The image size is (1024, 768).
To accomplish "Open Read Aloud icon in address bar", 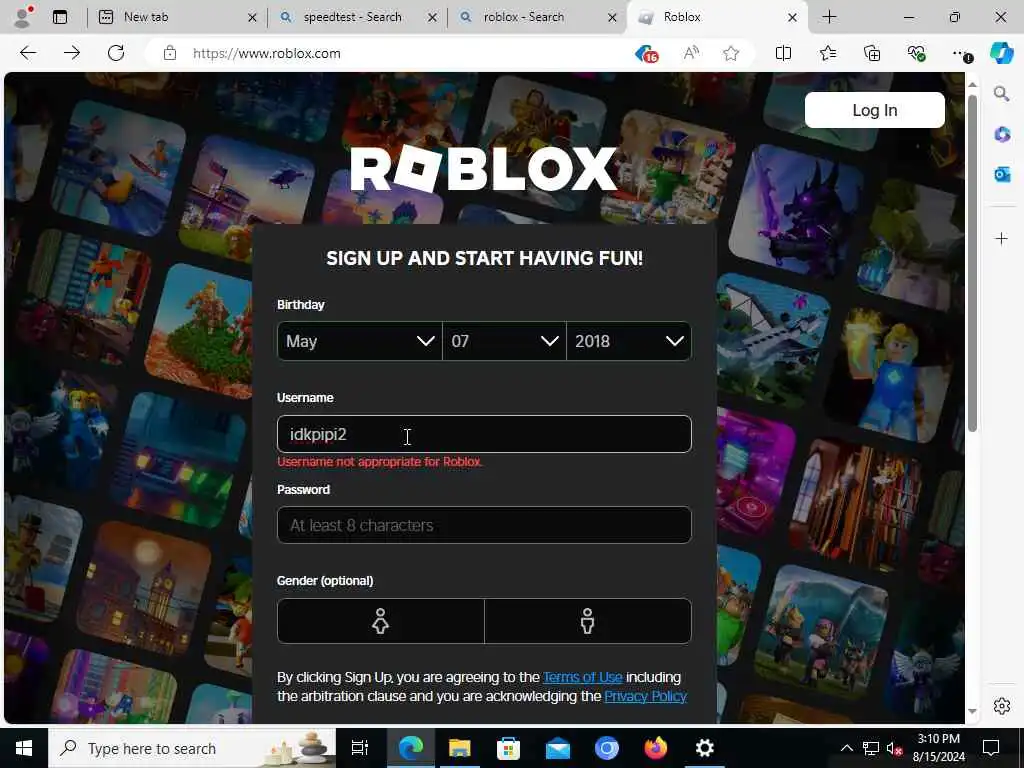I will pos(691,53).
